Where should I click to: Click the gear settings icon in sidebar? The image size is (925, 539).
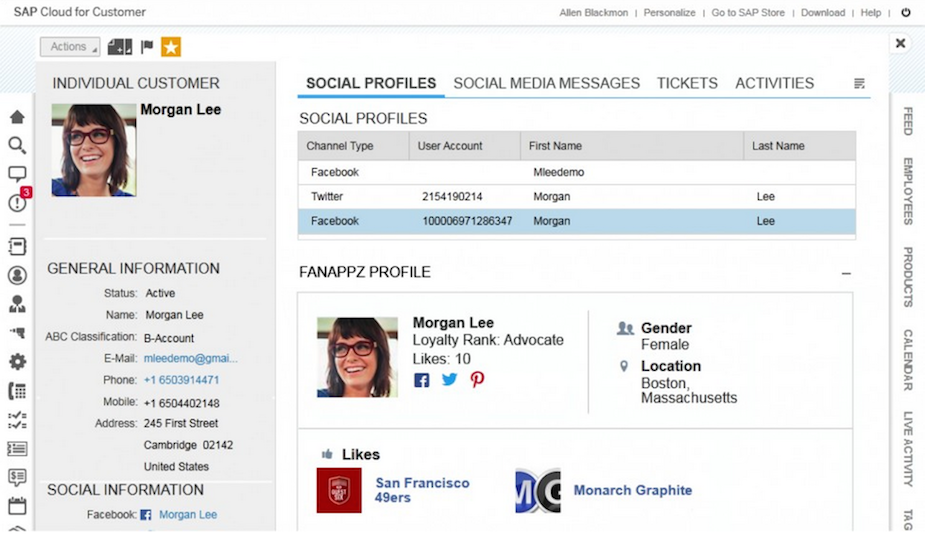17,362
